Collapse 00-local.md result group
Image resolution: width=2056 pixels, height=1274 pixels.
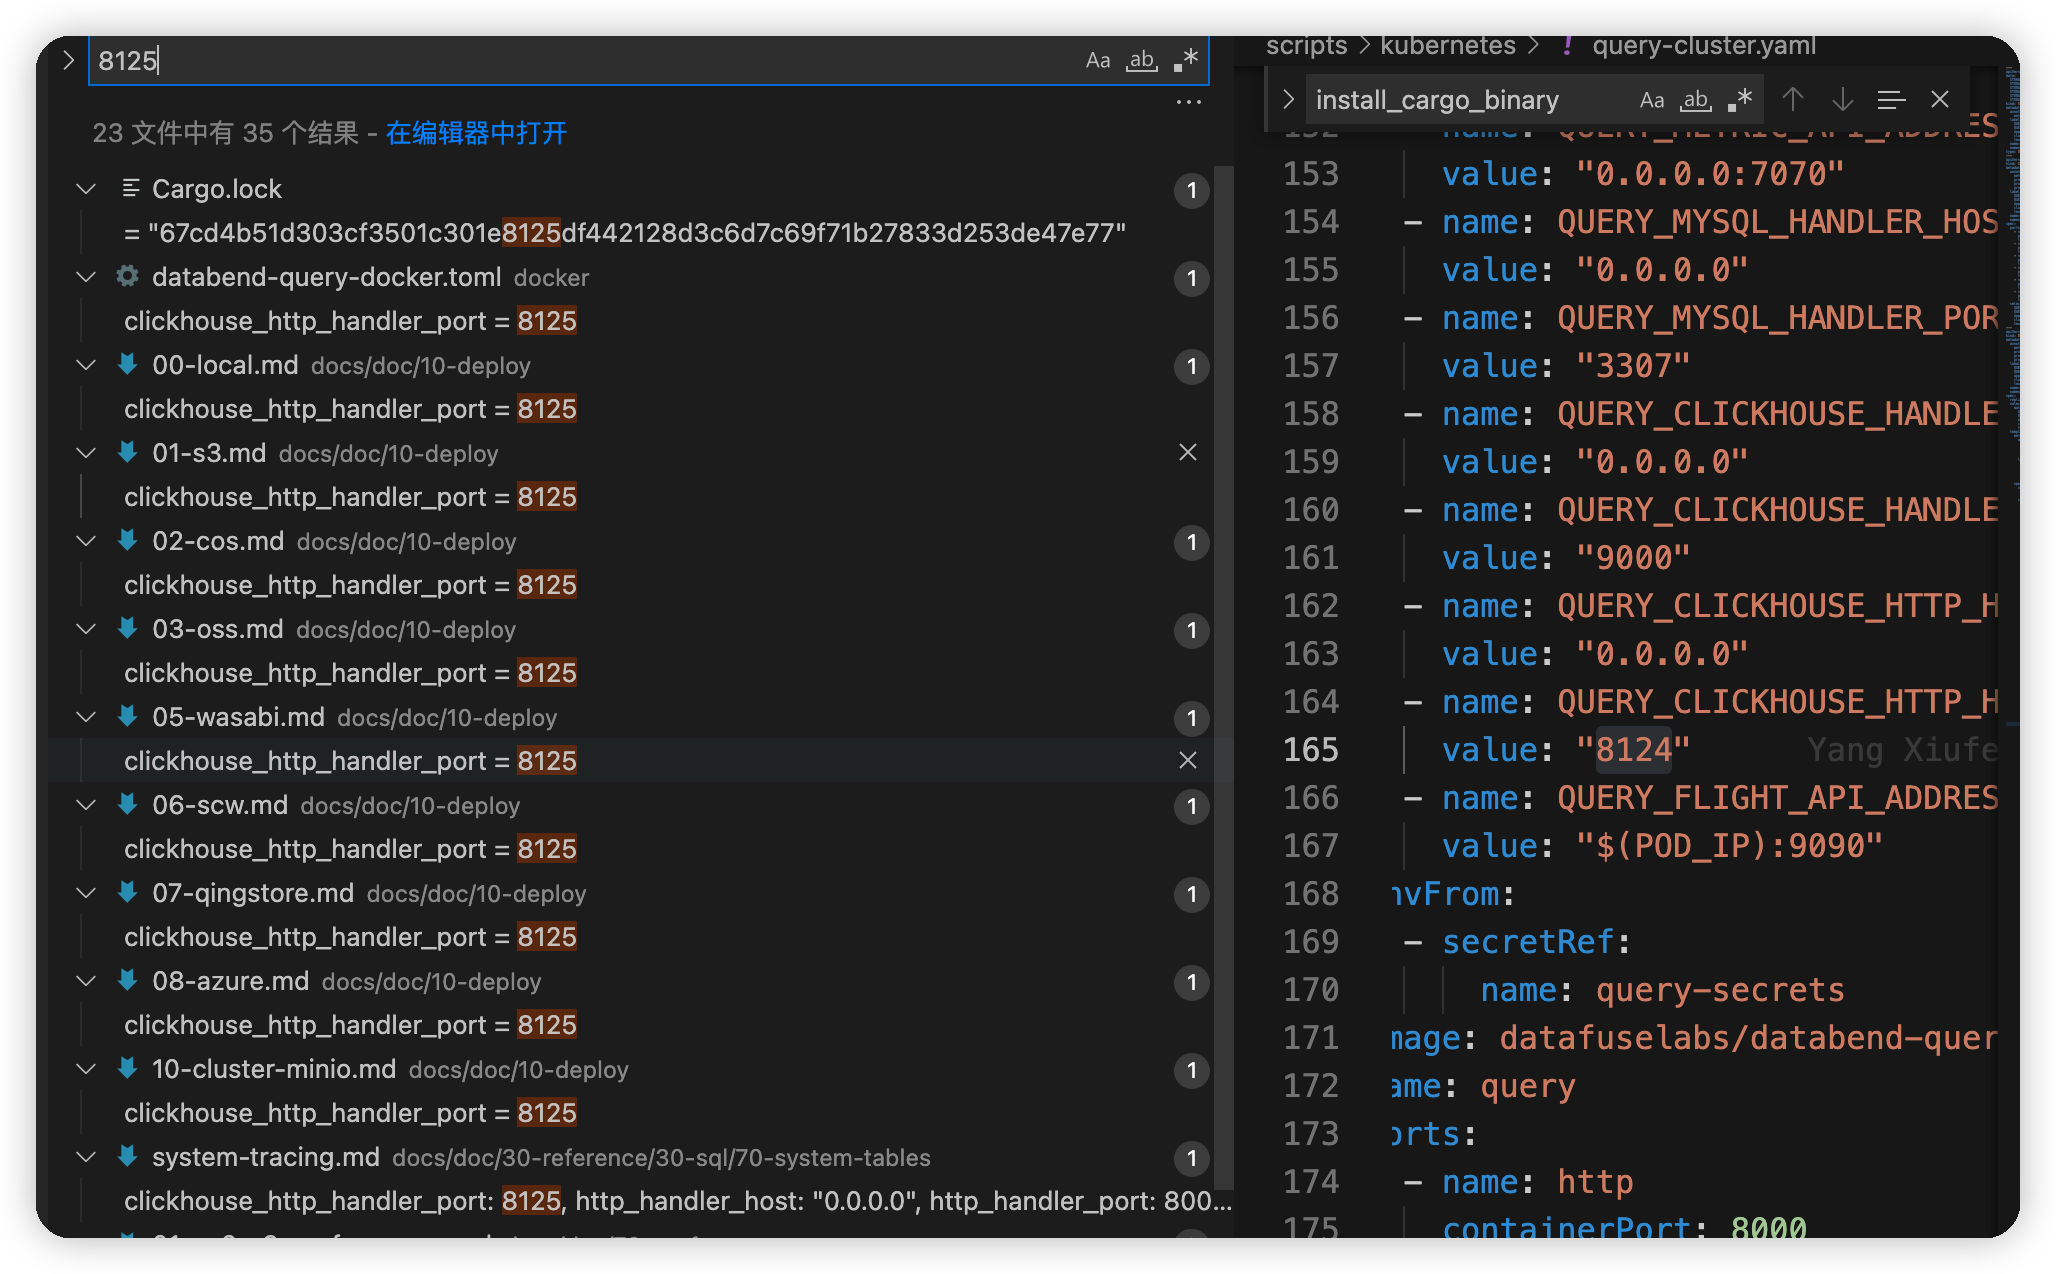[87, 365]
